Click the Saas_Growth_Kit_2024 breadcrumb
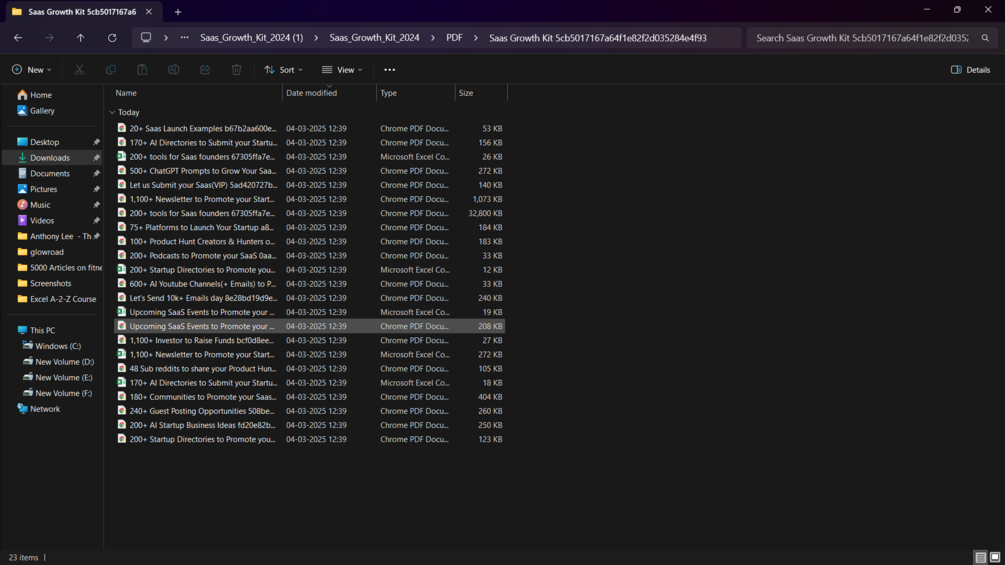The height and width of the screenshot is (565, 1005). pyautogui.click(x=374, y=38)
